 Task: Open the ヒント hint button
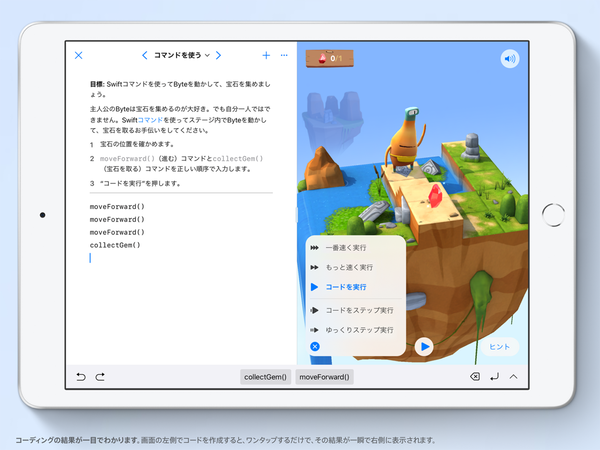coord(500,347)
